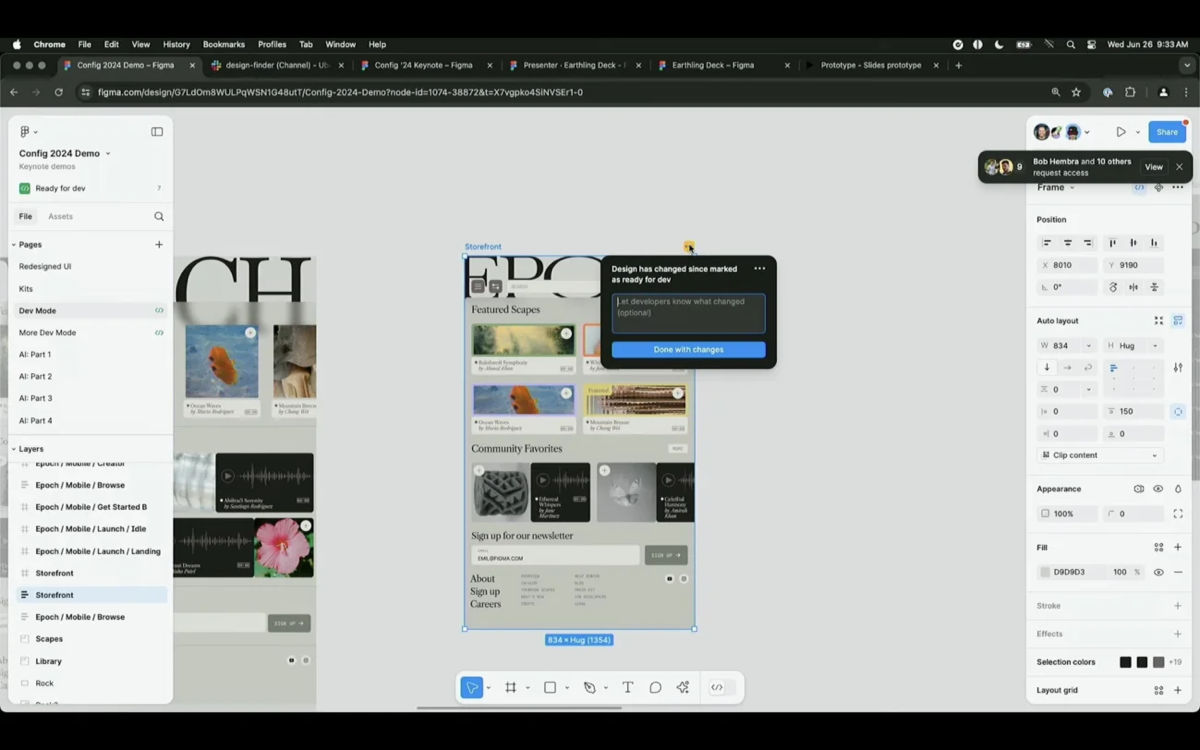The height and width of the screenshot is (750, 1200).
Task: Open the Figma main menu logo
Action: tap(25, 131)
